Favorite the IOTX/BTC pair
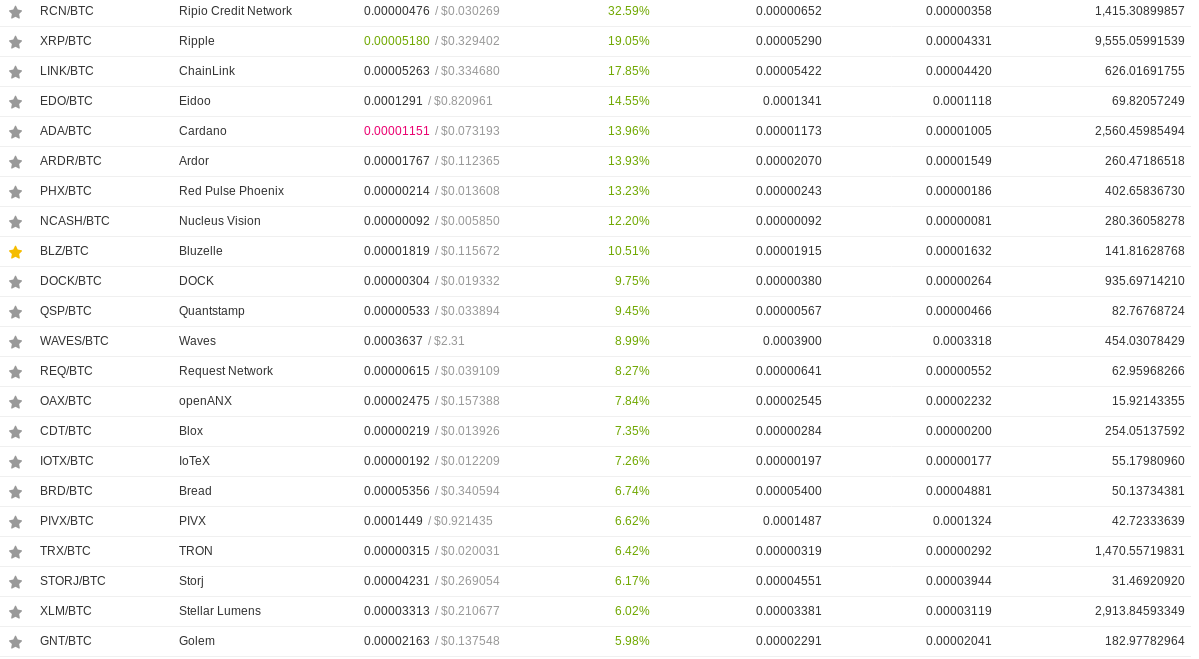Viewport: 1199px width, 659px height. 15,462
